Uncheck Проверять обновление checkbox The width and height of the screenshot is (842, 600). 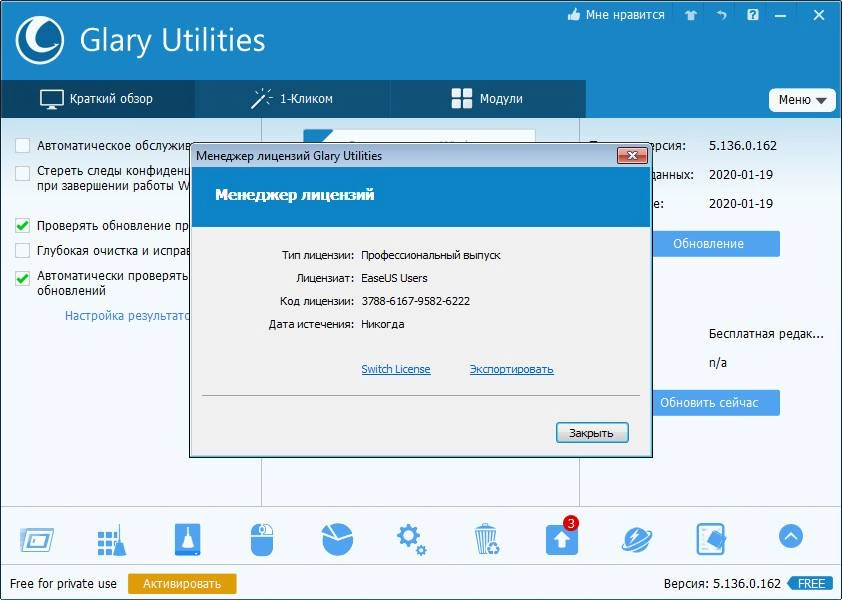pos(23,225)
